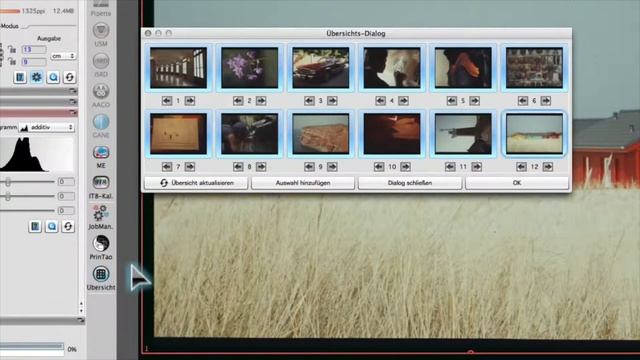Click left arrow under thumbnail 6
640x360 pixels.
pos(523,100)
